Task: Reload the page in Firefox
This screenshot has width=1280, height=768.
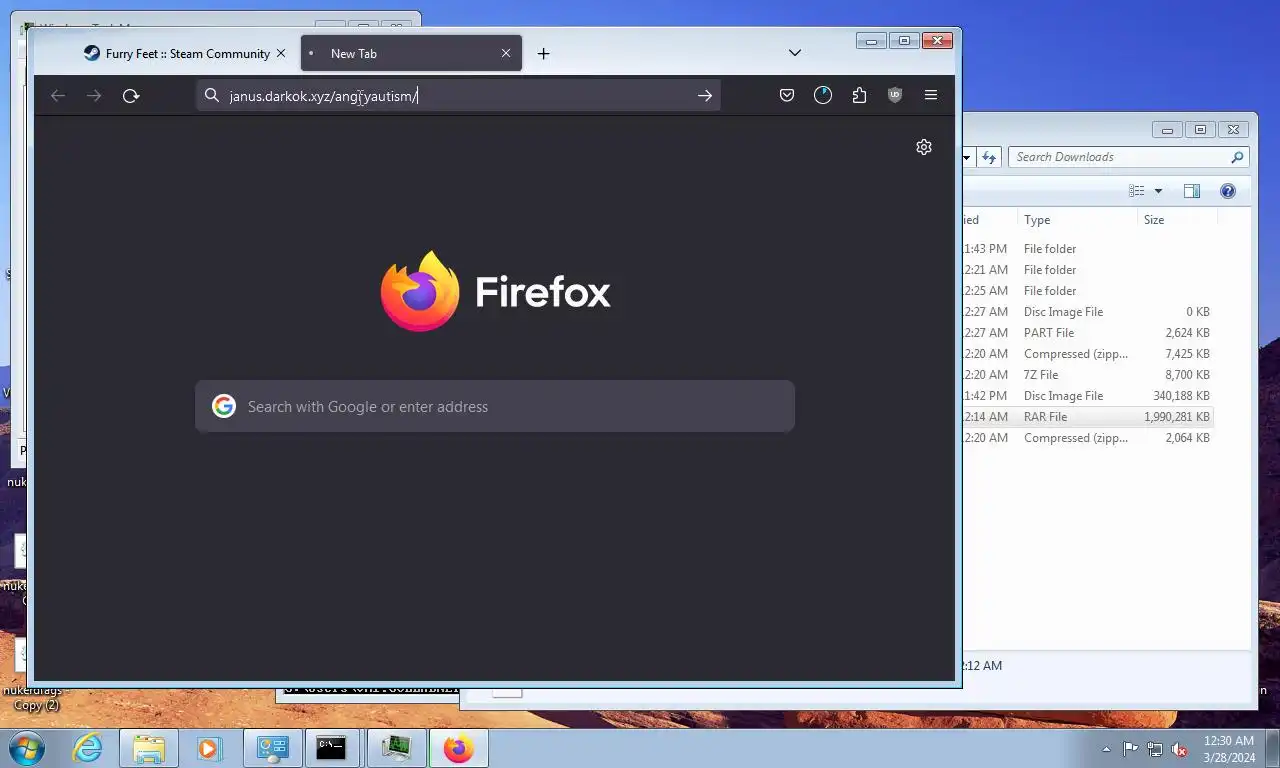Action: click(130, 96)
